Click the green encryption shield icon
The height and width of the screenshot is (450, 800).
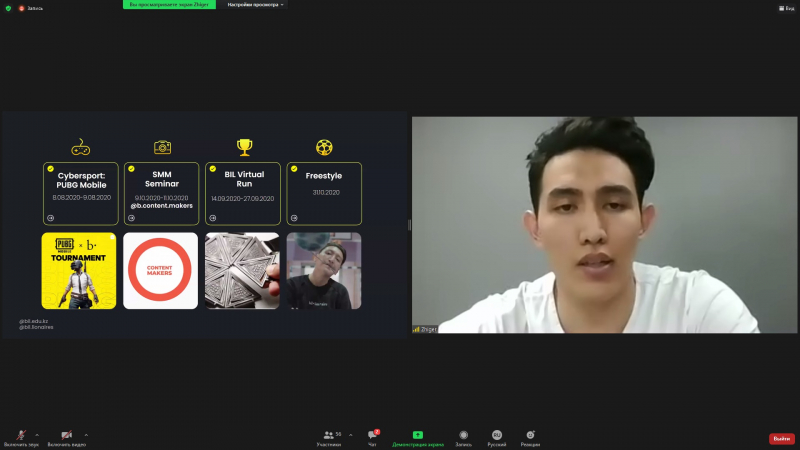click(8, 8)
